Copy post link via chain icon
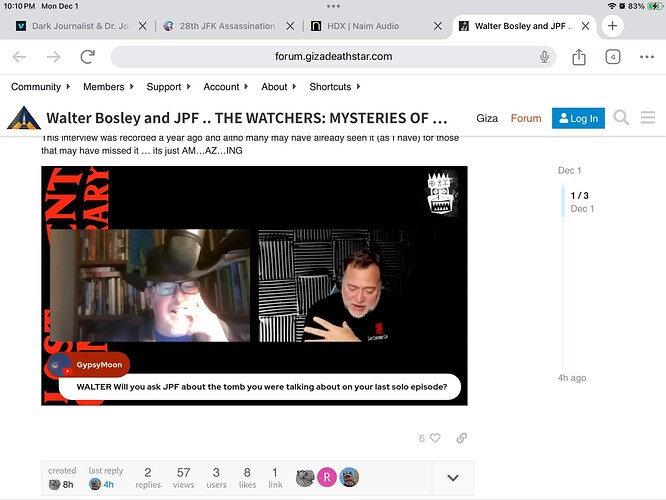The height and width of the screenshot is (500, 666). pyautogui.click(x=461, y=438)
